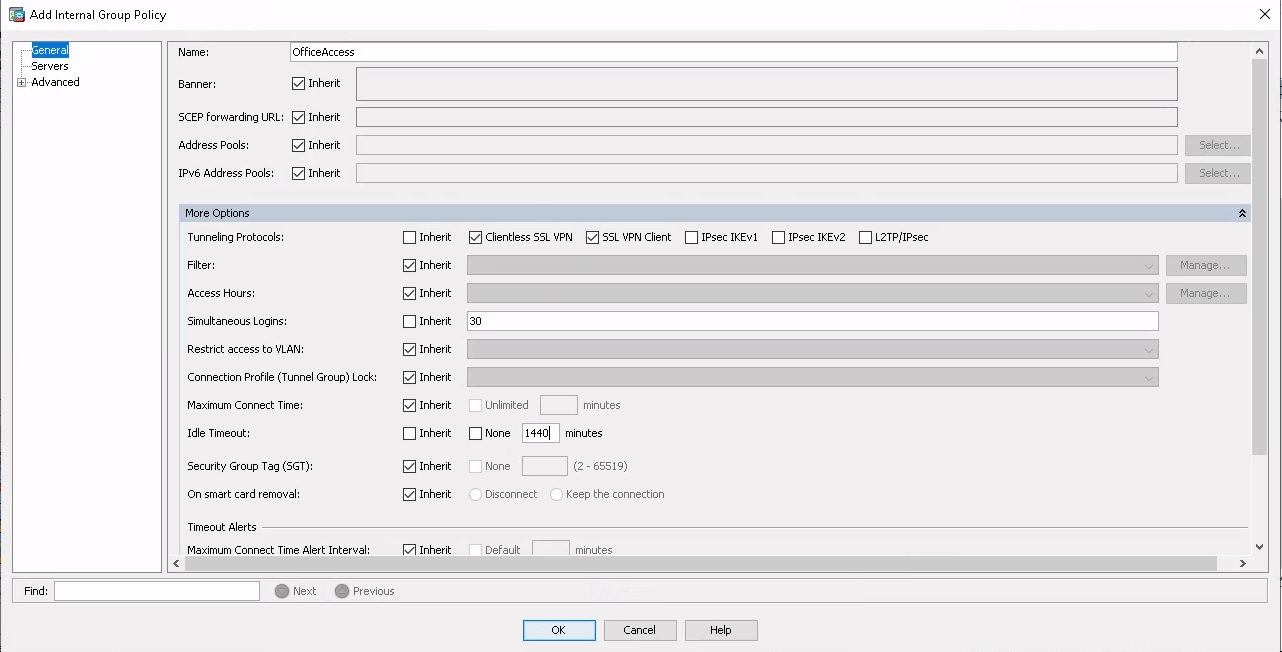1282x652 pixels.
Task: Enable the L2TP/IPsec tunneling protocol
Action: 865,237
